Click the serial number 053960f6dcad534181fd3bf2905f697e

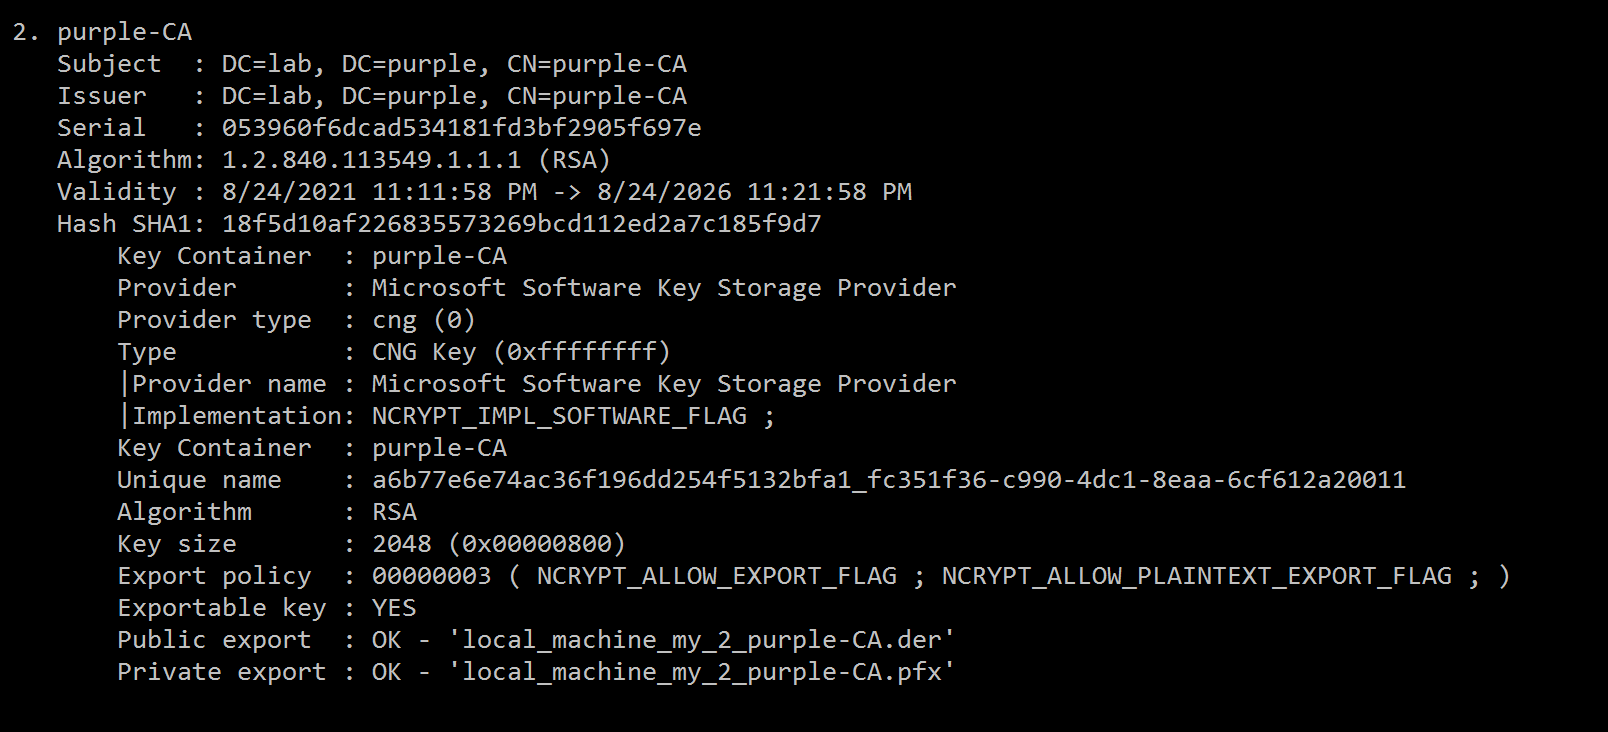click(461, 128)
